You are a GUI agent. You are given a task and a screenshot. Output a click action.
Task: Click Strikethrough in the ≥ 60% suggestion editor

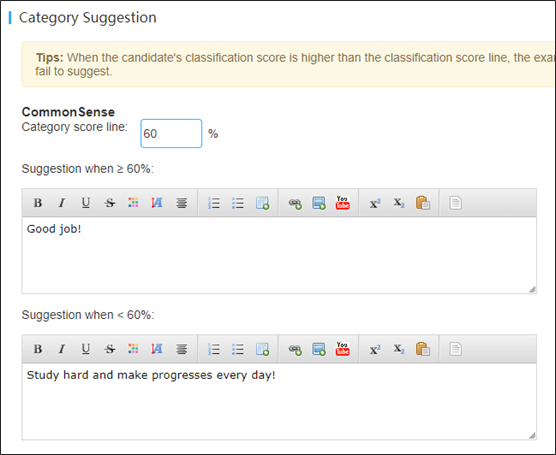110,203
